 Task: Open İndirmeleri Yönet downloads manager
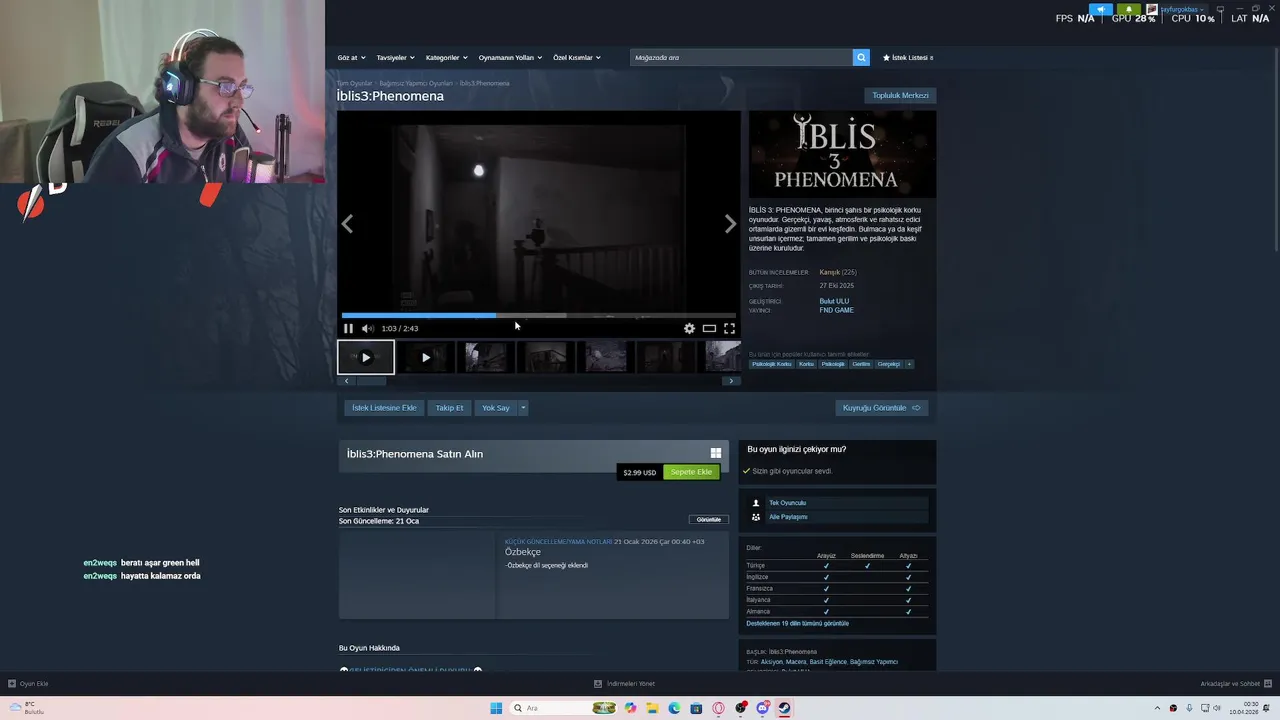pyautogui.click(x=624, y=684)
